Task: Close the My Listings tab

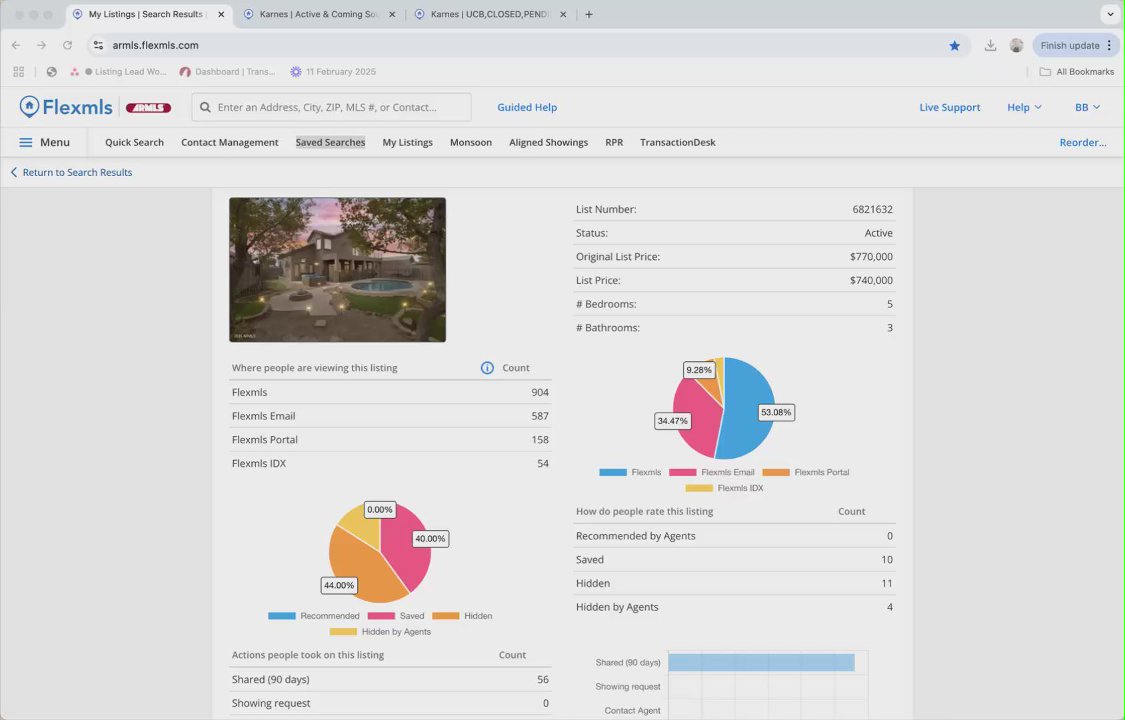Action: 221,14
